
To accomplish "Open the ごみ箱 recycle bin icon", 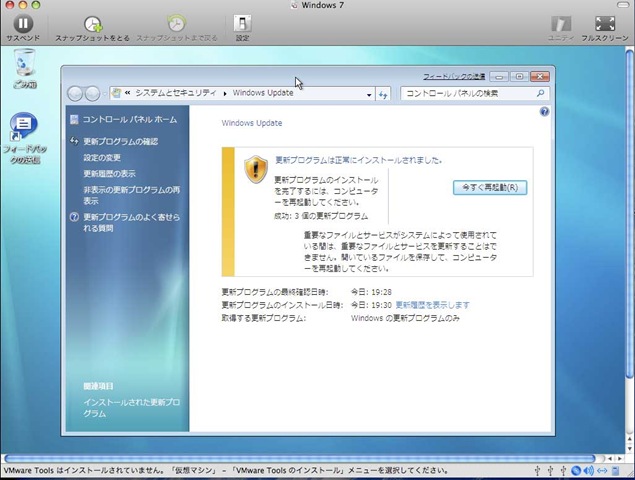I will 25,68.
